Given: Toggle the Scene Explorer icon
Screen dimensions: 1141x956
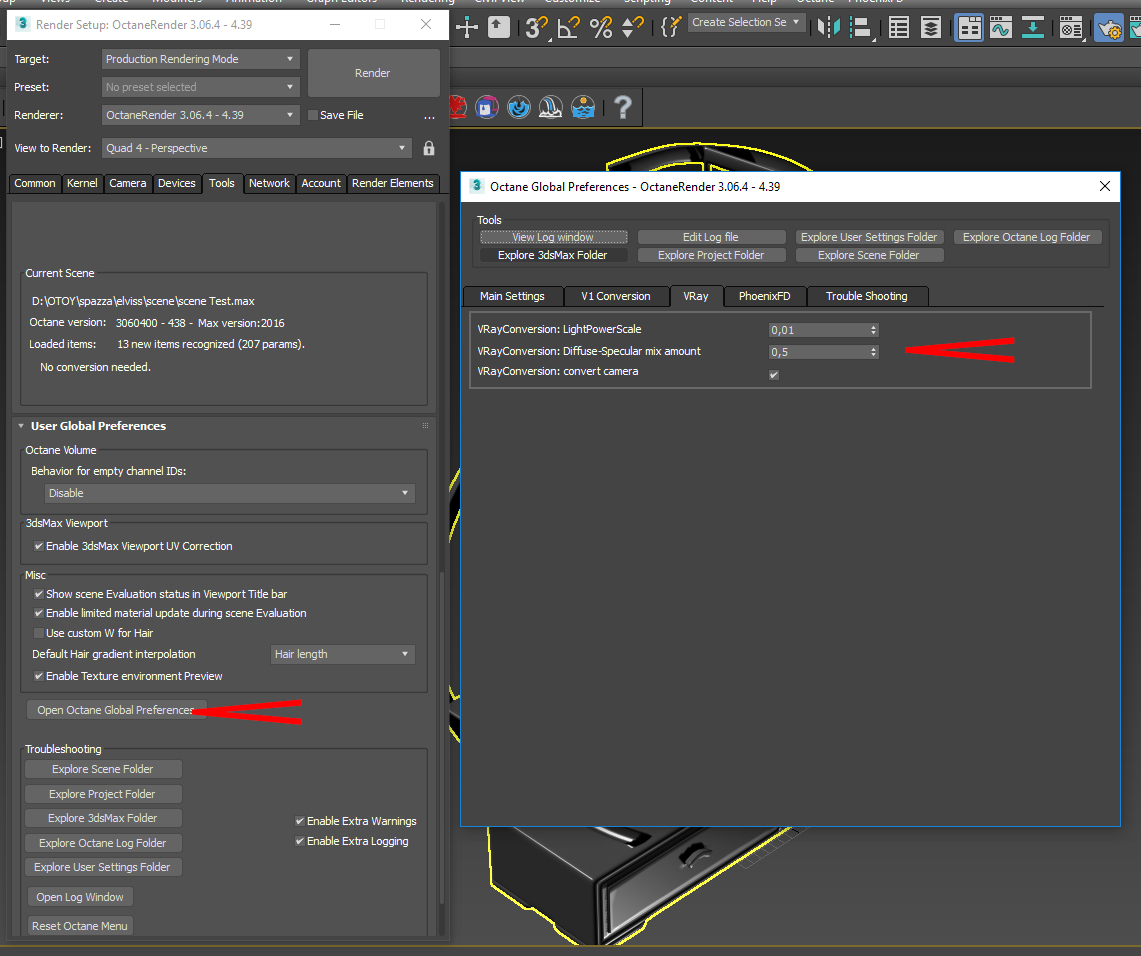Looking at the screenshot, I should 899,28.
